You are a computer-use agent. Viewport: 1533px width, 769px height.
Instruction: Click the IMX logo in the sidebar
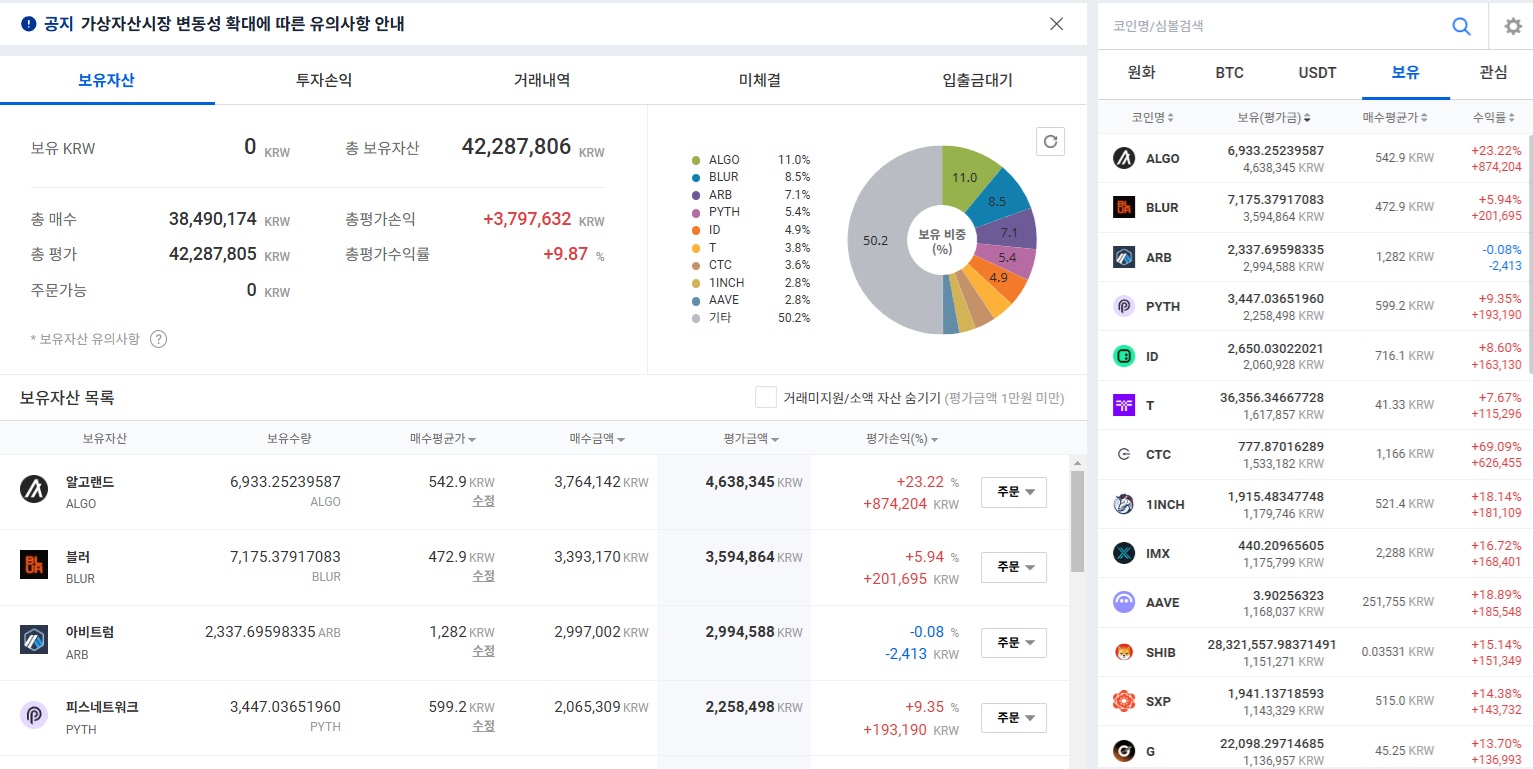point(1124,553)
